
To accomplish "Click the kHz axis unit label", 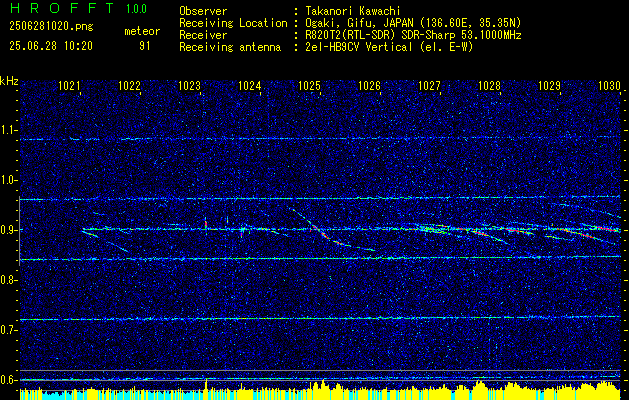I will pos(9,81).
